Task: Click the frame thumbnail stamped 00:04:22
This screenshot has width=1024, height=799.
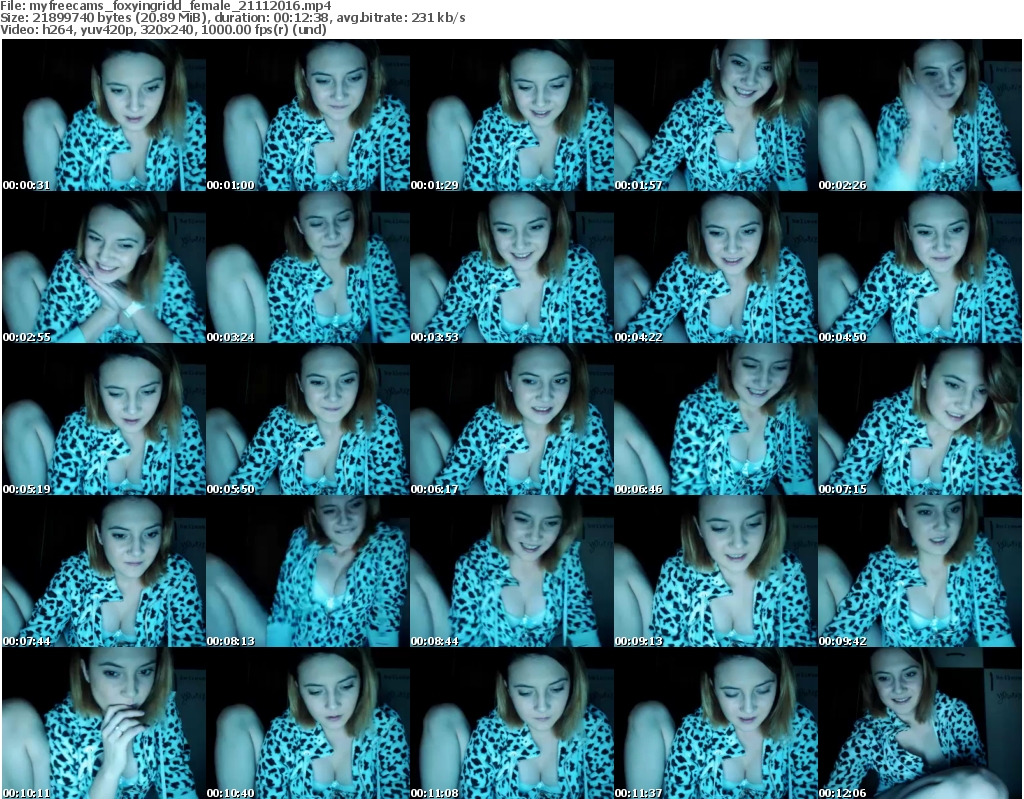Action: 715,267
